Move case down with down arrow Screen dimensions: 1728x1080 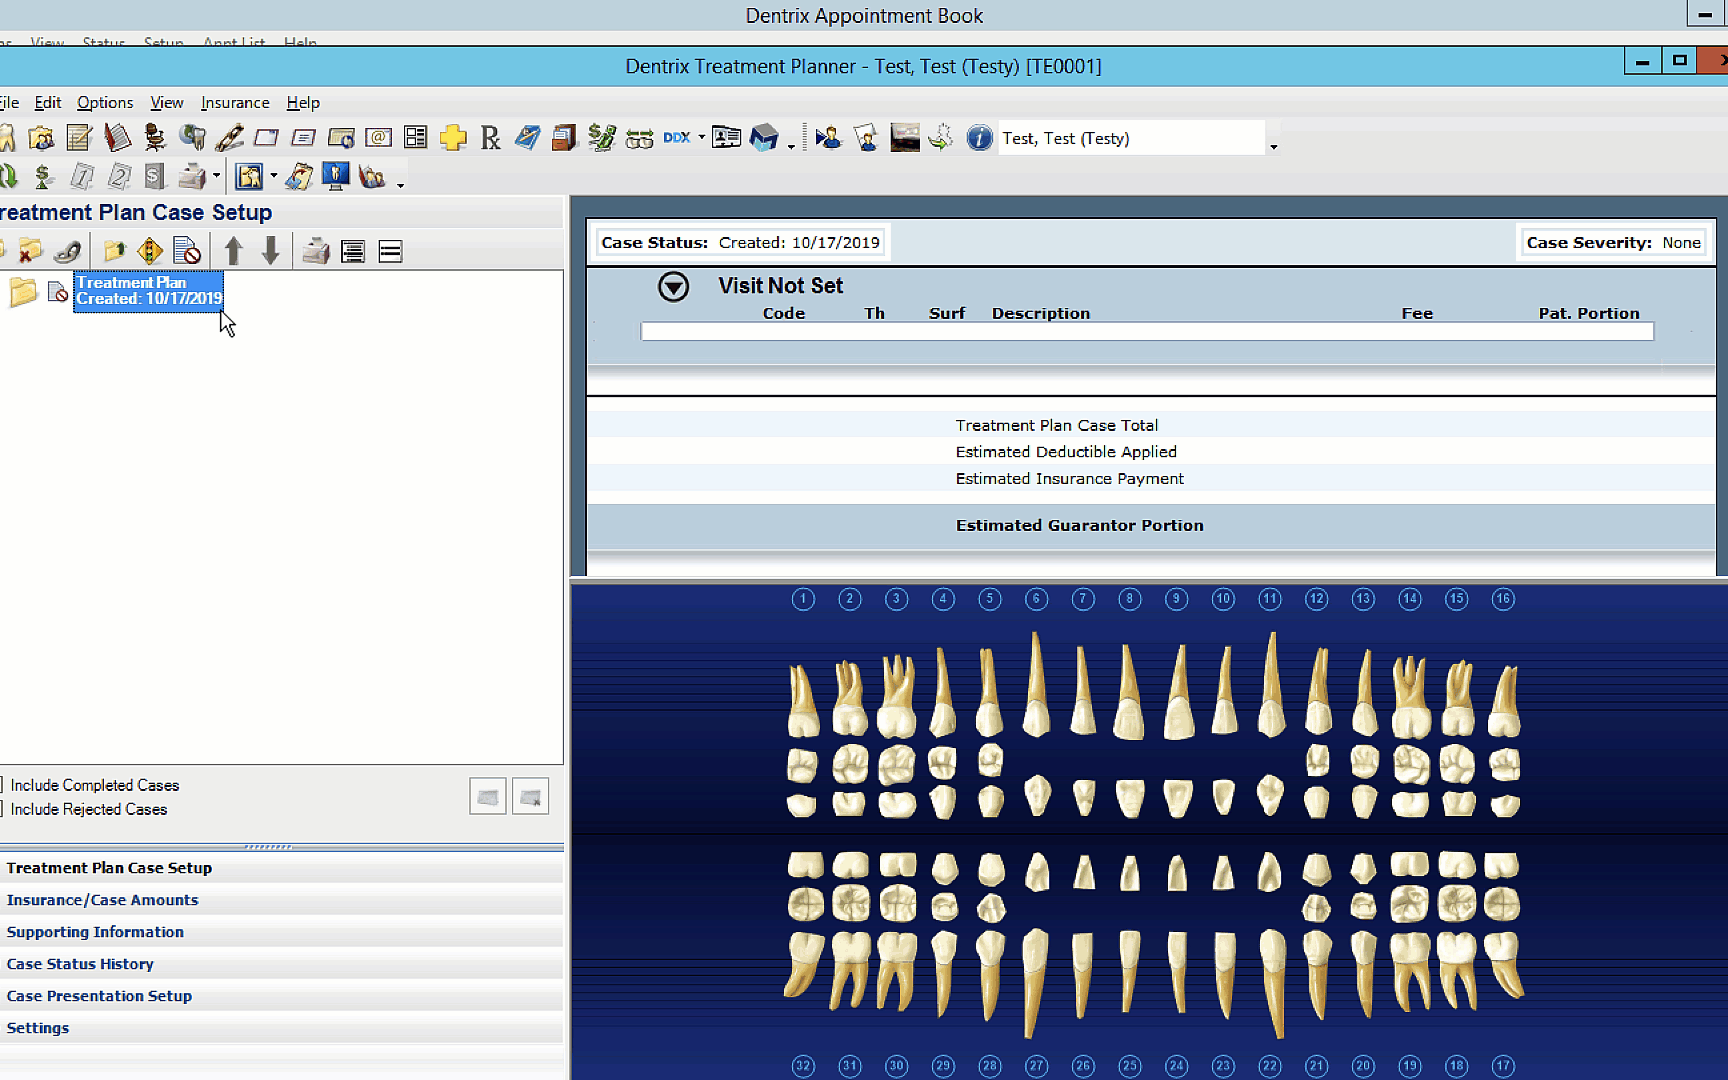(x=270, y=251)
